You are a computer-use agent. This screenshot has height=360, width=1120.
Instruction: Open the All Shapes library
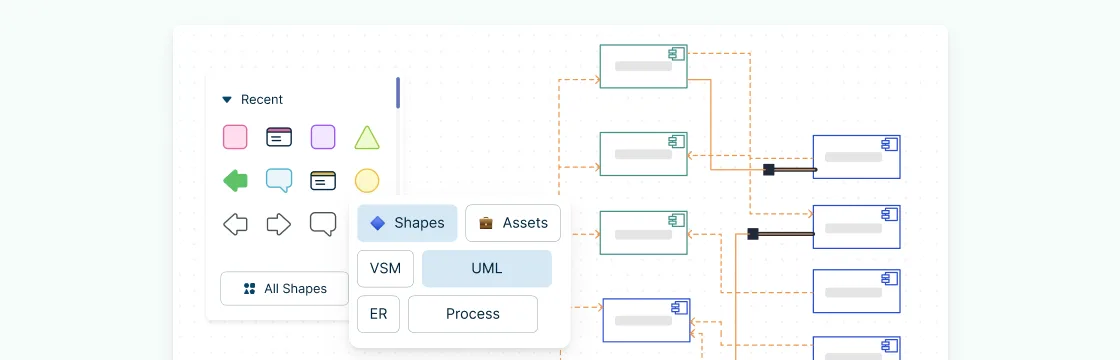(x=284, y=289)
